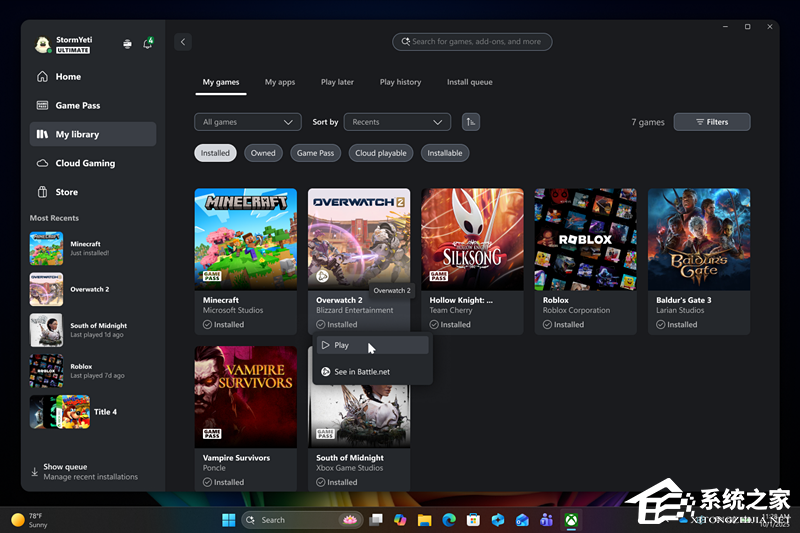This screenshot has height=533, width=800.
Task: Toggle the sort order direction icon
Action: coord(470,122)
